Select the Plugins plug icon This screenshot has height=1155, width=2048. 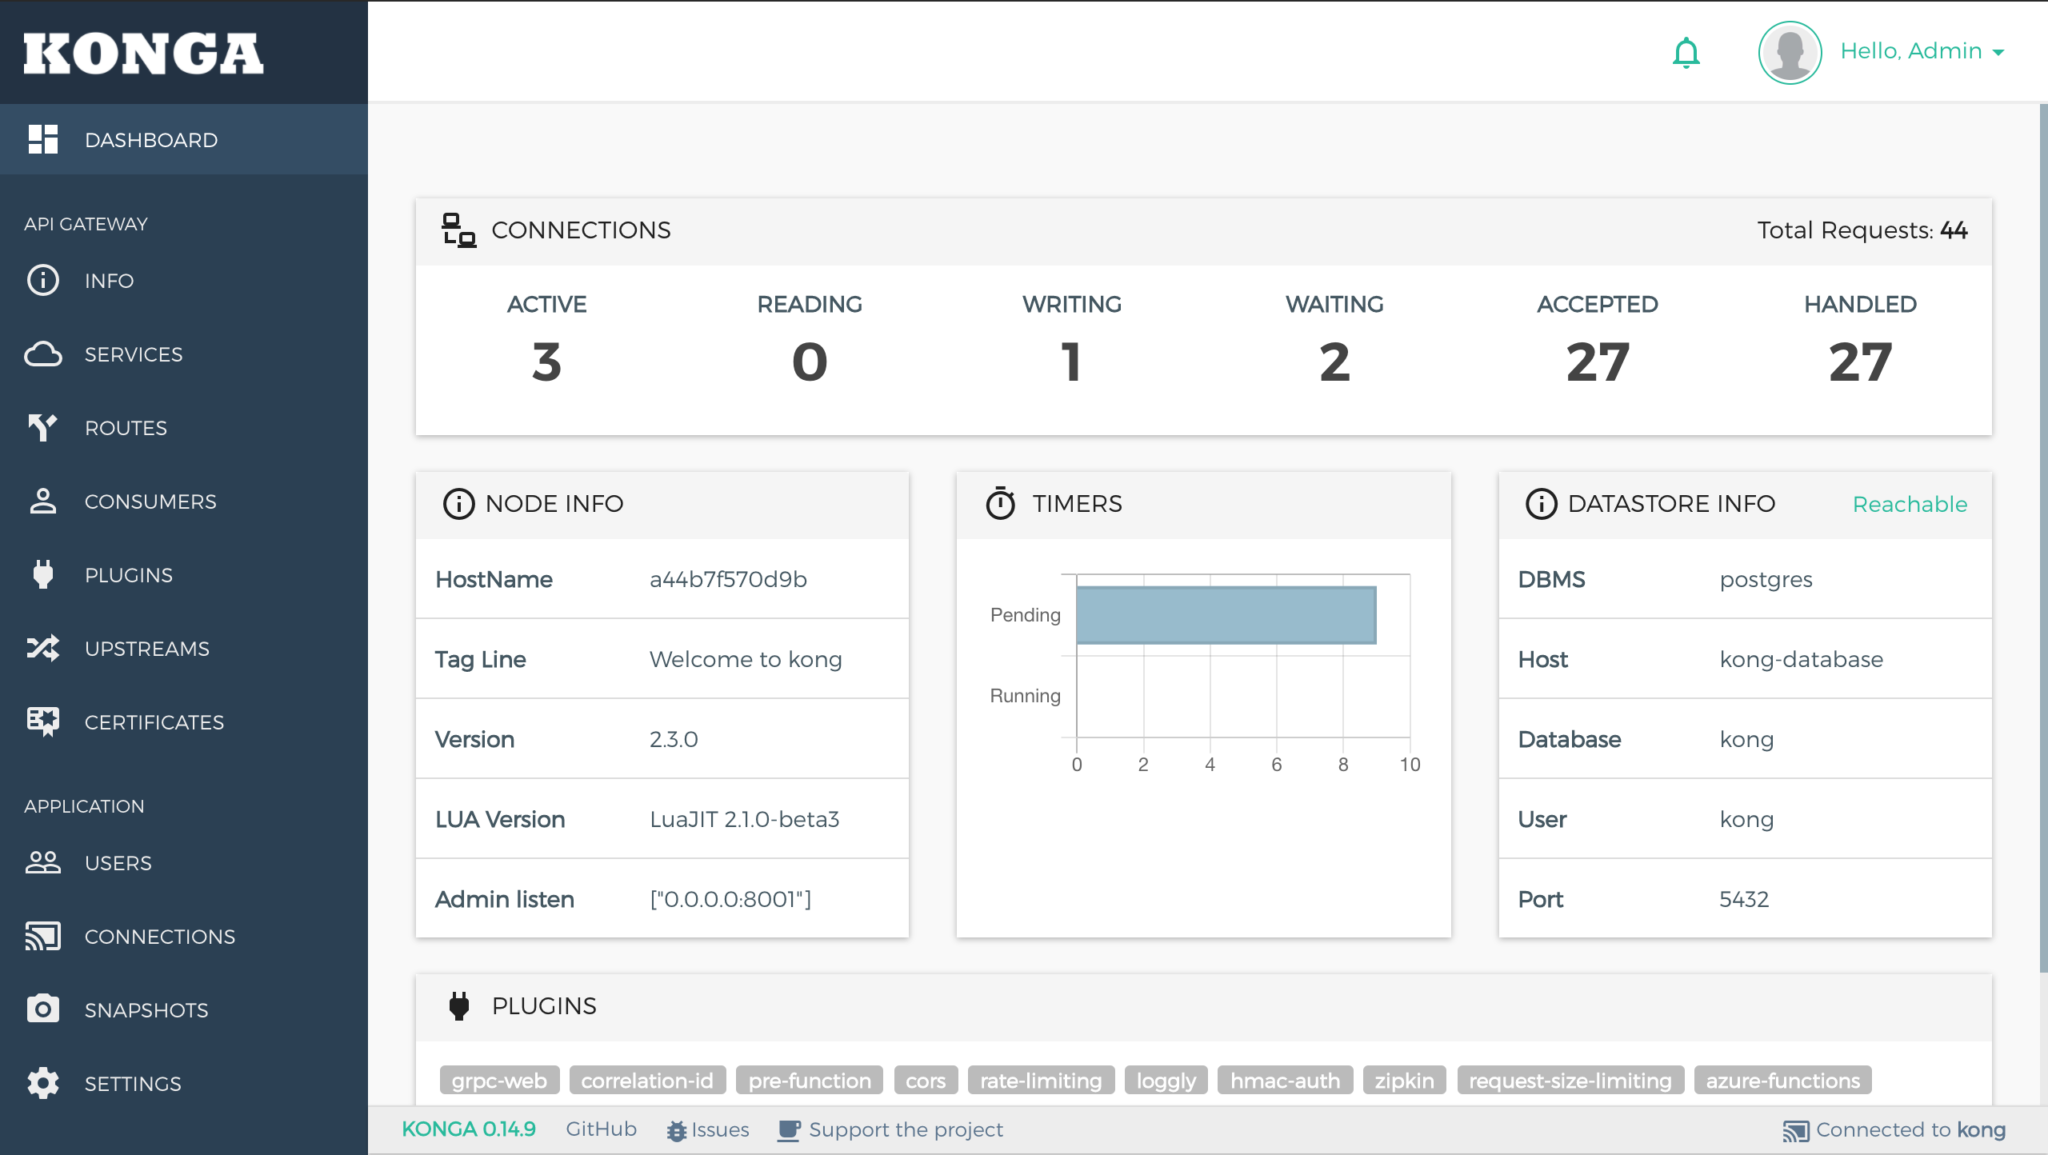(x=42, y=575)
